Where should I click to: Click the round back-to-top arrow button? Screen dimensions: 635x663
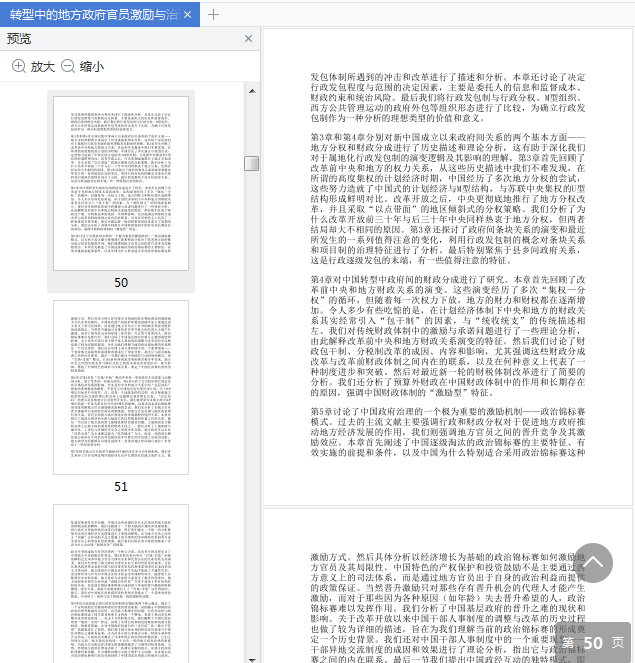[593, 563]
